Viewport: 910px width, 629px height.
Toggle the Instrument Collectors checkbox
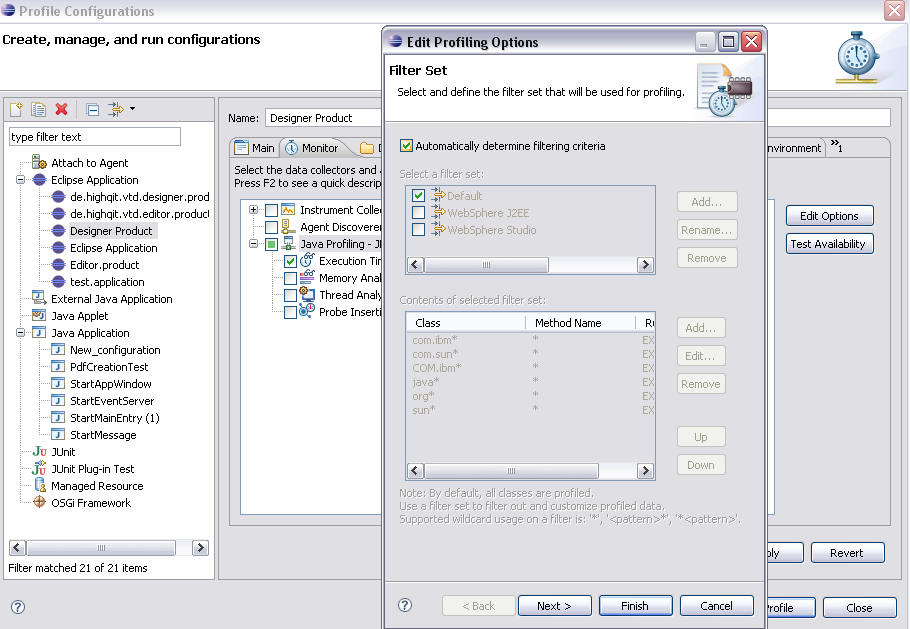coord(271,210)
